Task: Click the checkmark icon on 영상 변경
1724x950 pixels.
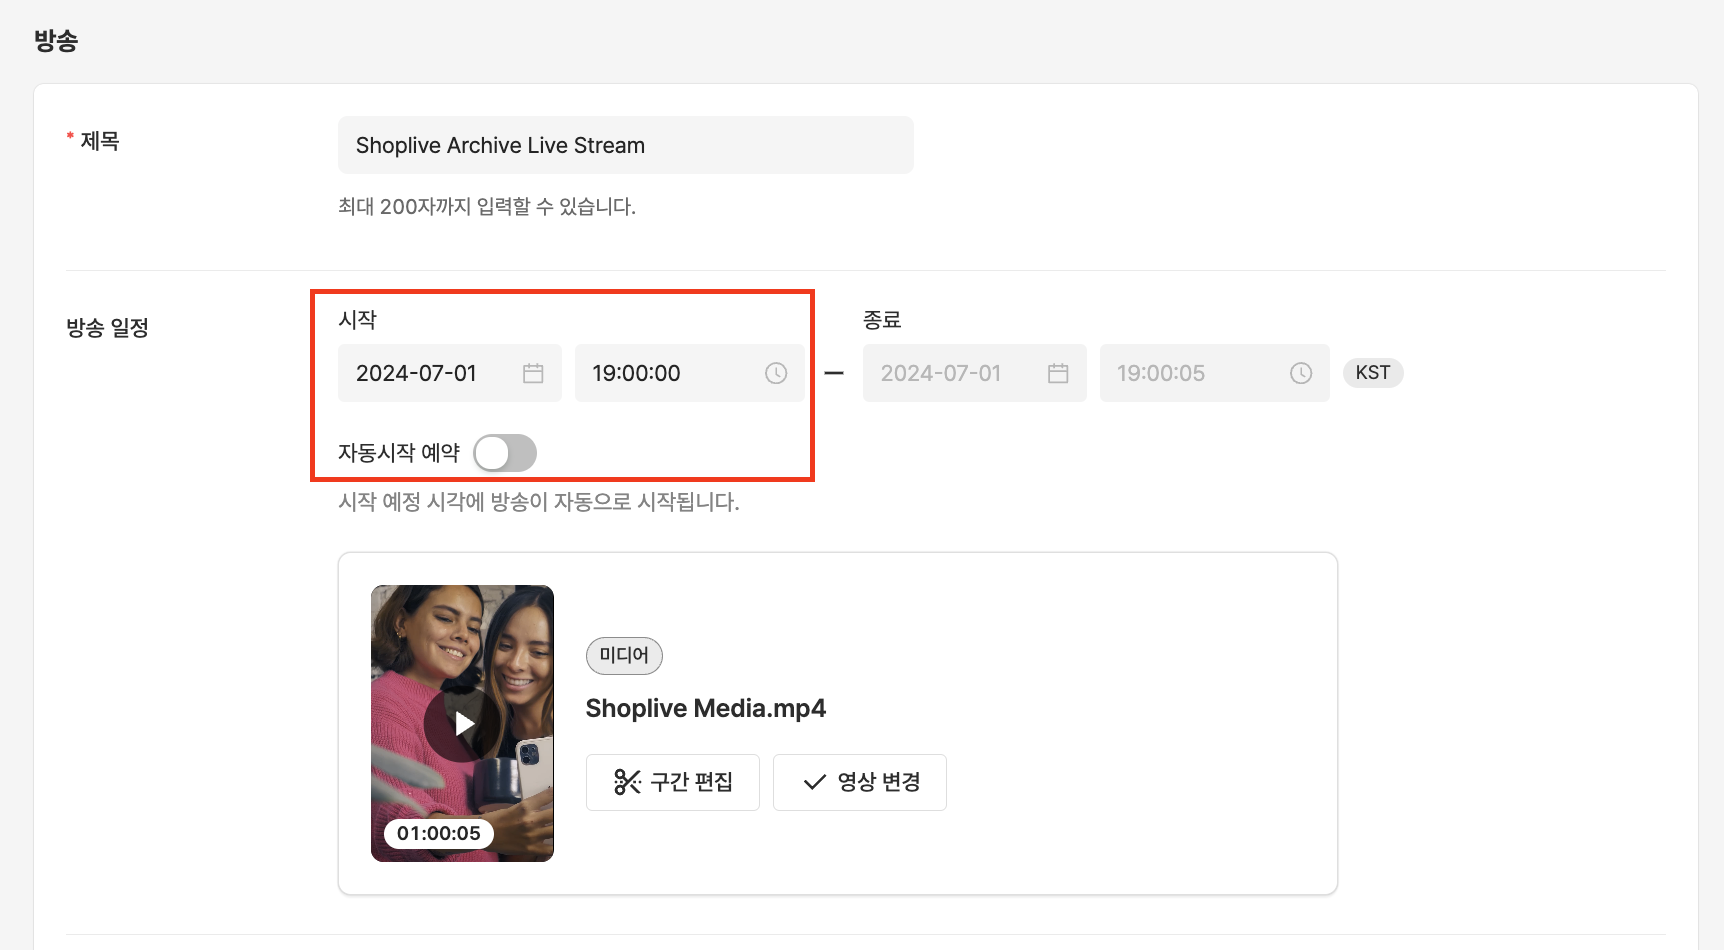Action: 815,782
